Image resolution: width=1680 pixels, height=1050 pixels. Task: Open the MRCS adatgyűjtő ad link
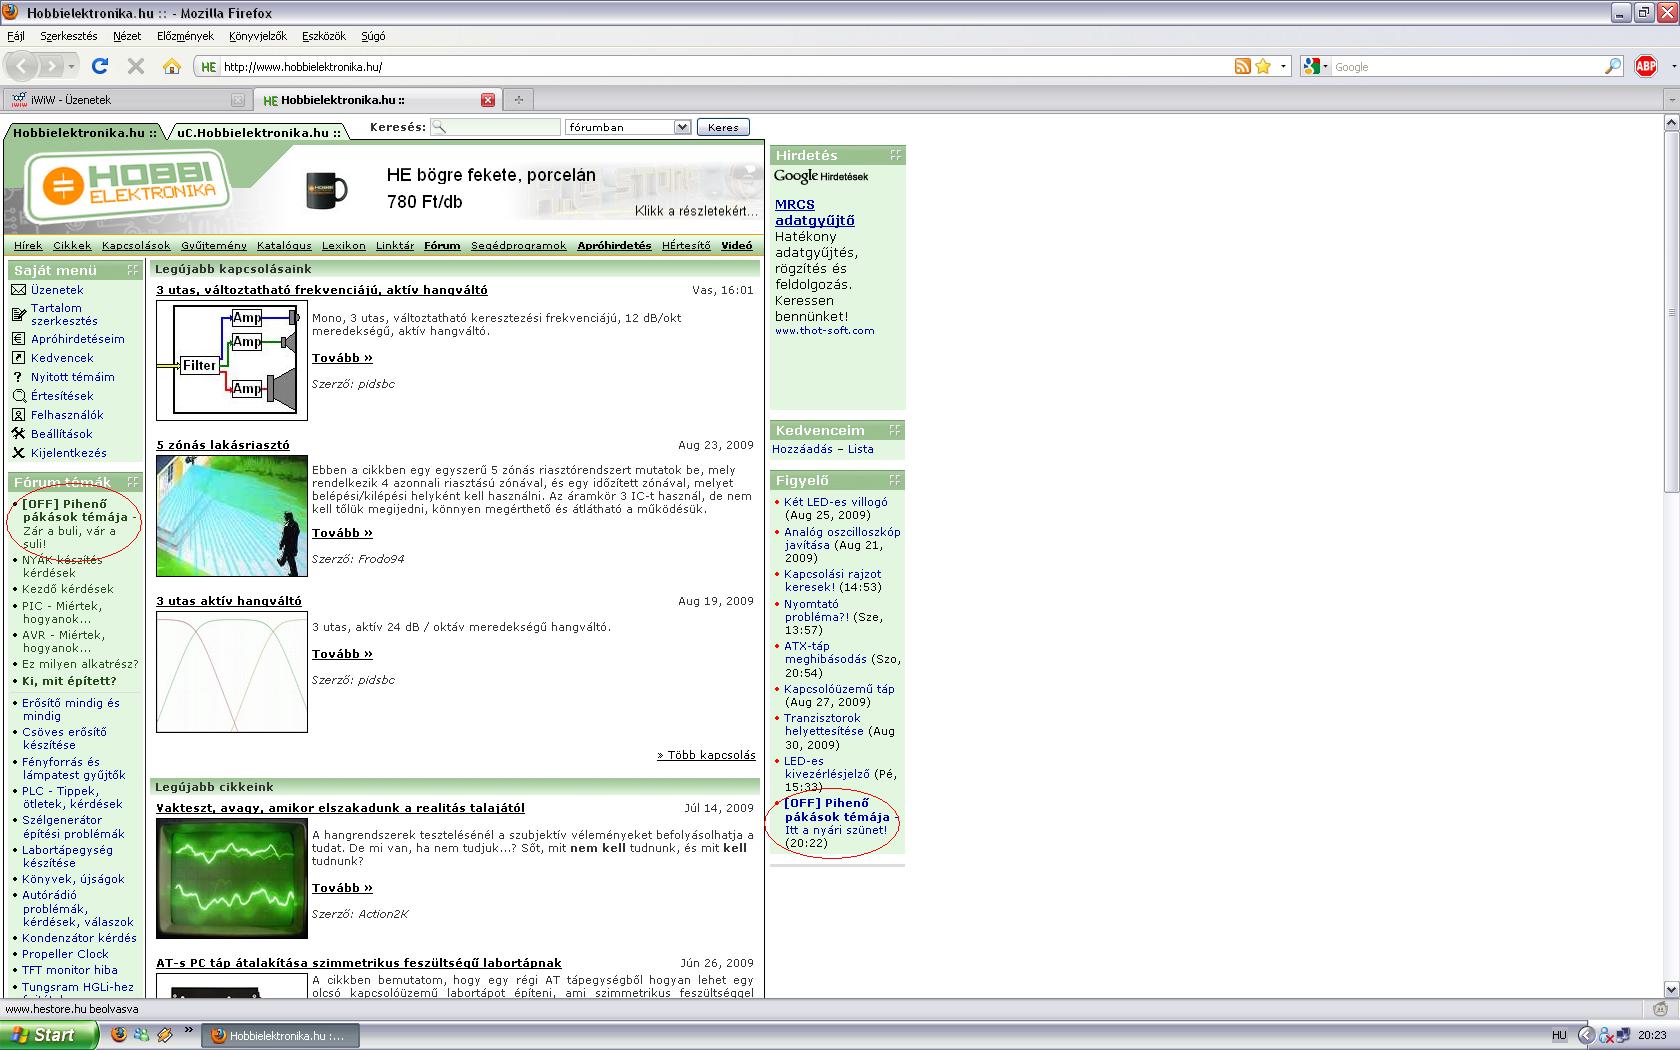815,212
